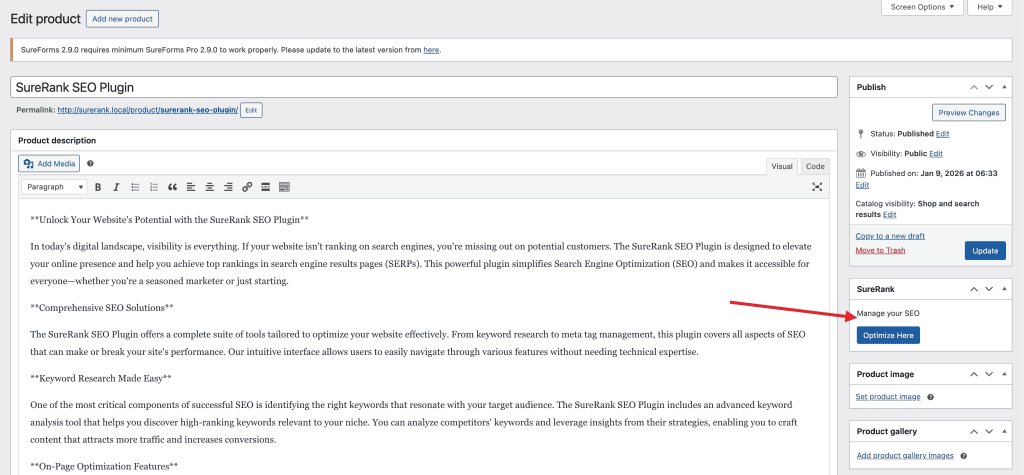Toggle italic formatting in editor toolbar

point(116,187)
